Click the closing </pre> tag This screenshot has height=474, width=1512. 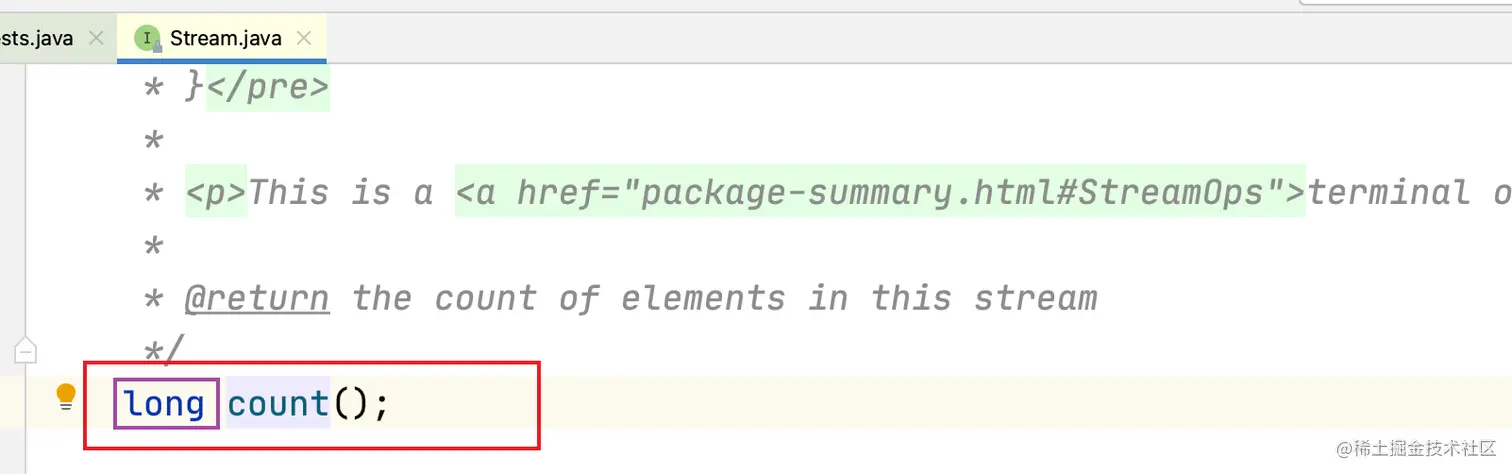pos(267,88)
